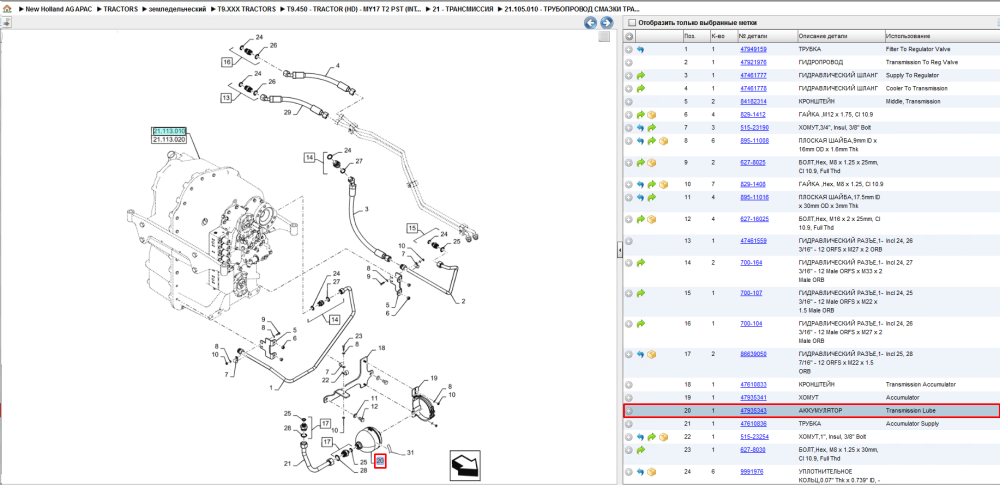Open part number link 47610836
Screen dimensions: 1000x485
[x=753, y=424]
